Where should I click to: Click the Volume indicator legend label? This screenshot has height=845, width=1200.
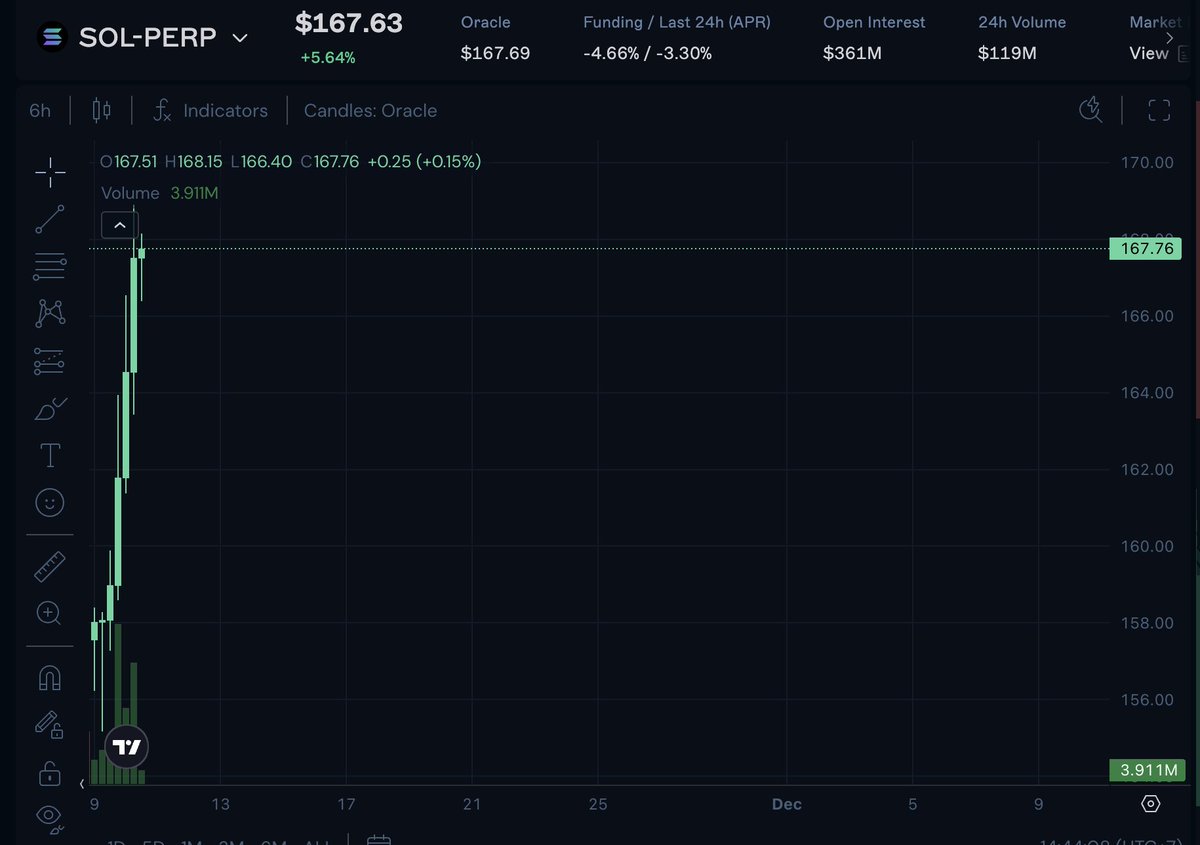pos(130,193)
